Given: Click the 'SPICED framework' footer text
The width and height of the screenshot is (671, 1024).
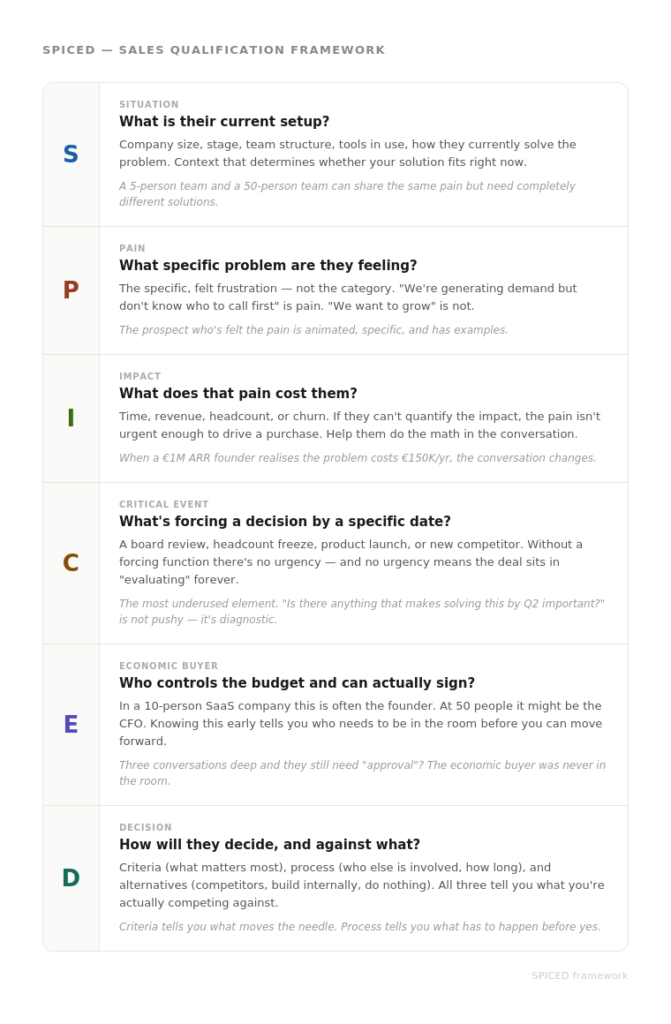Looking at the screenshot, I should [579, 976].
